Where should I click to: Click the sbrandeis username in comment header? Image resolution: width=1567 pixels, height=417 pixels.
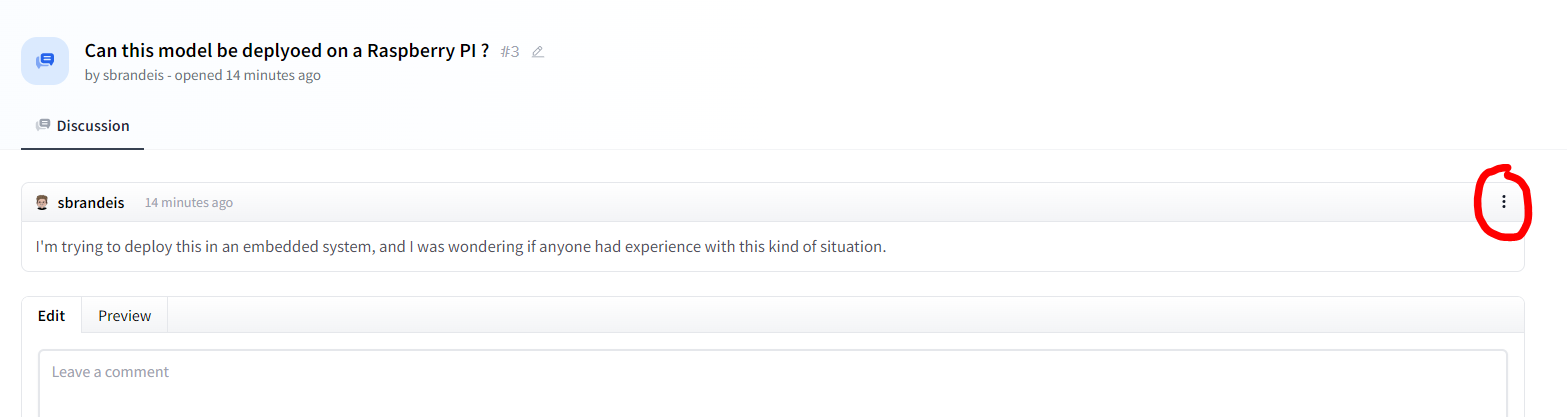click(91, 203)
